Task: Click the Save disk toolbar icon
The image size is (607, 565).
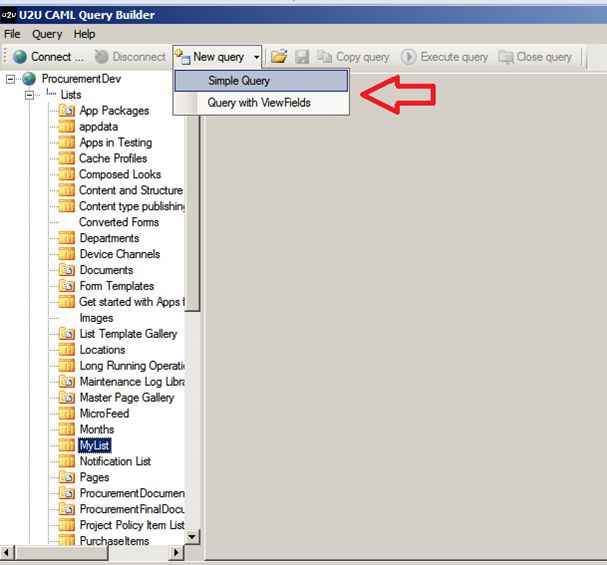Action: point(302,57)
